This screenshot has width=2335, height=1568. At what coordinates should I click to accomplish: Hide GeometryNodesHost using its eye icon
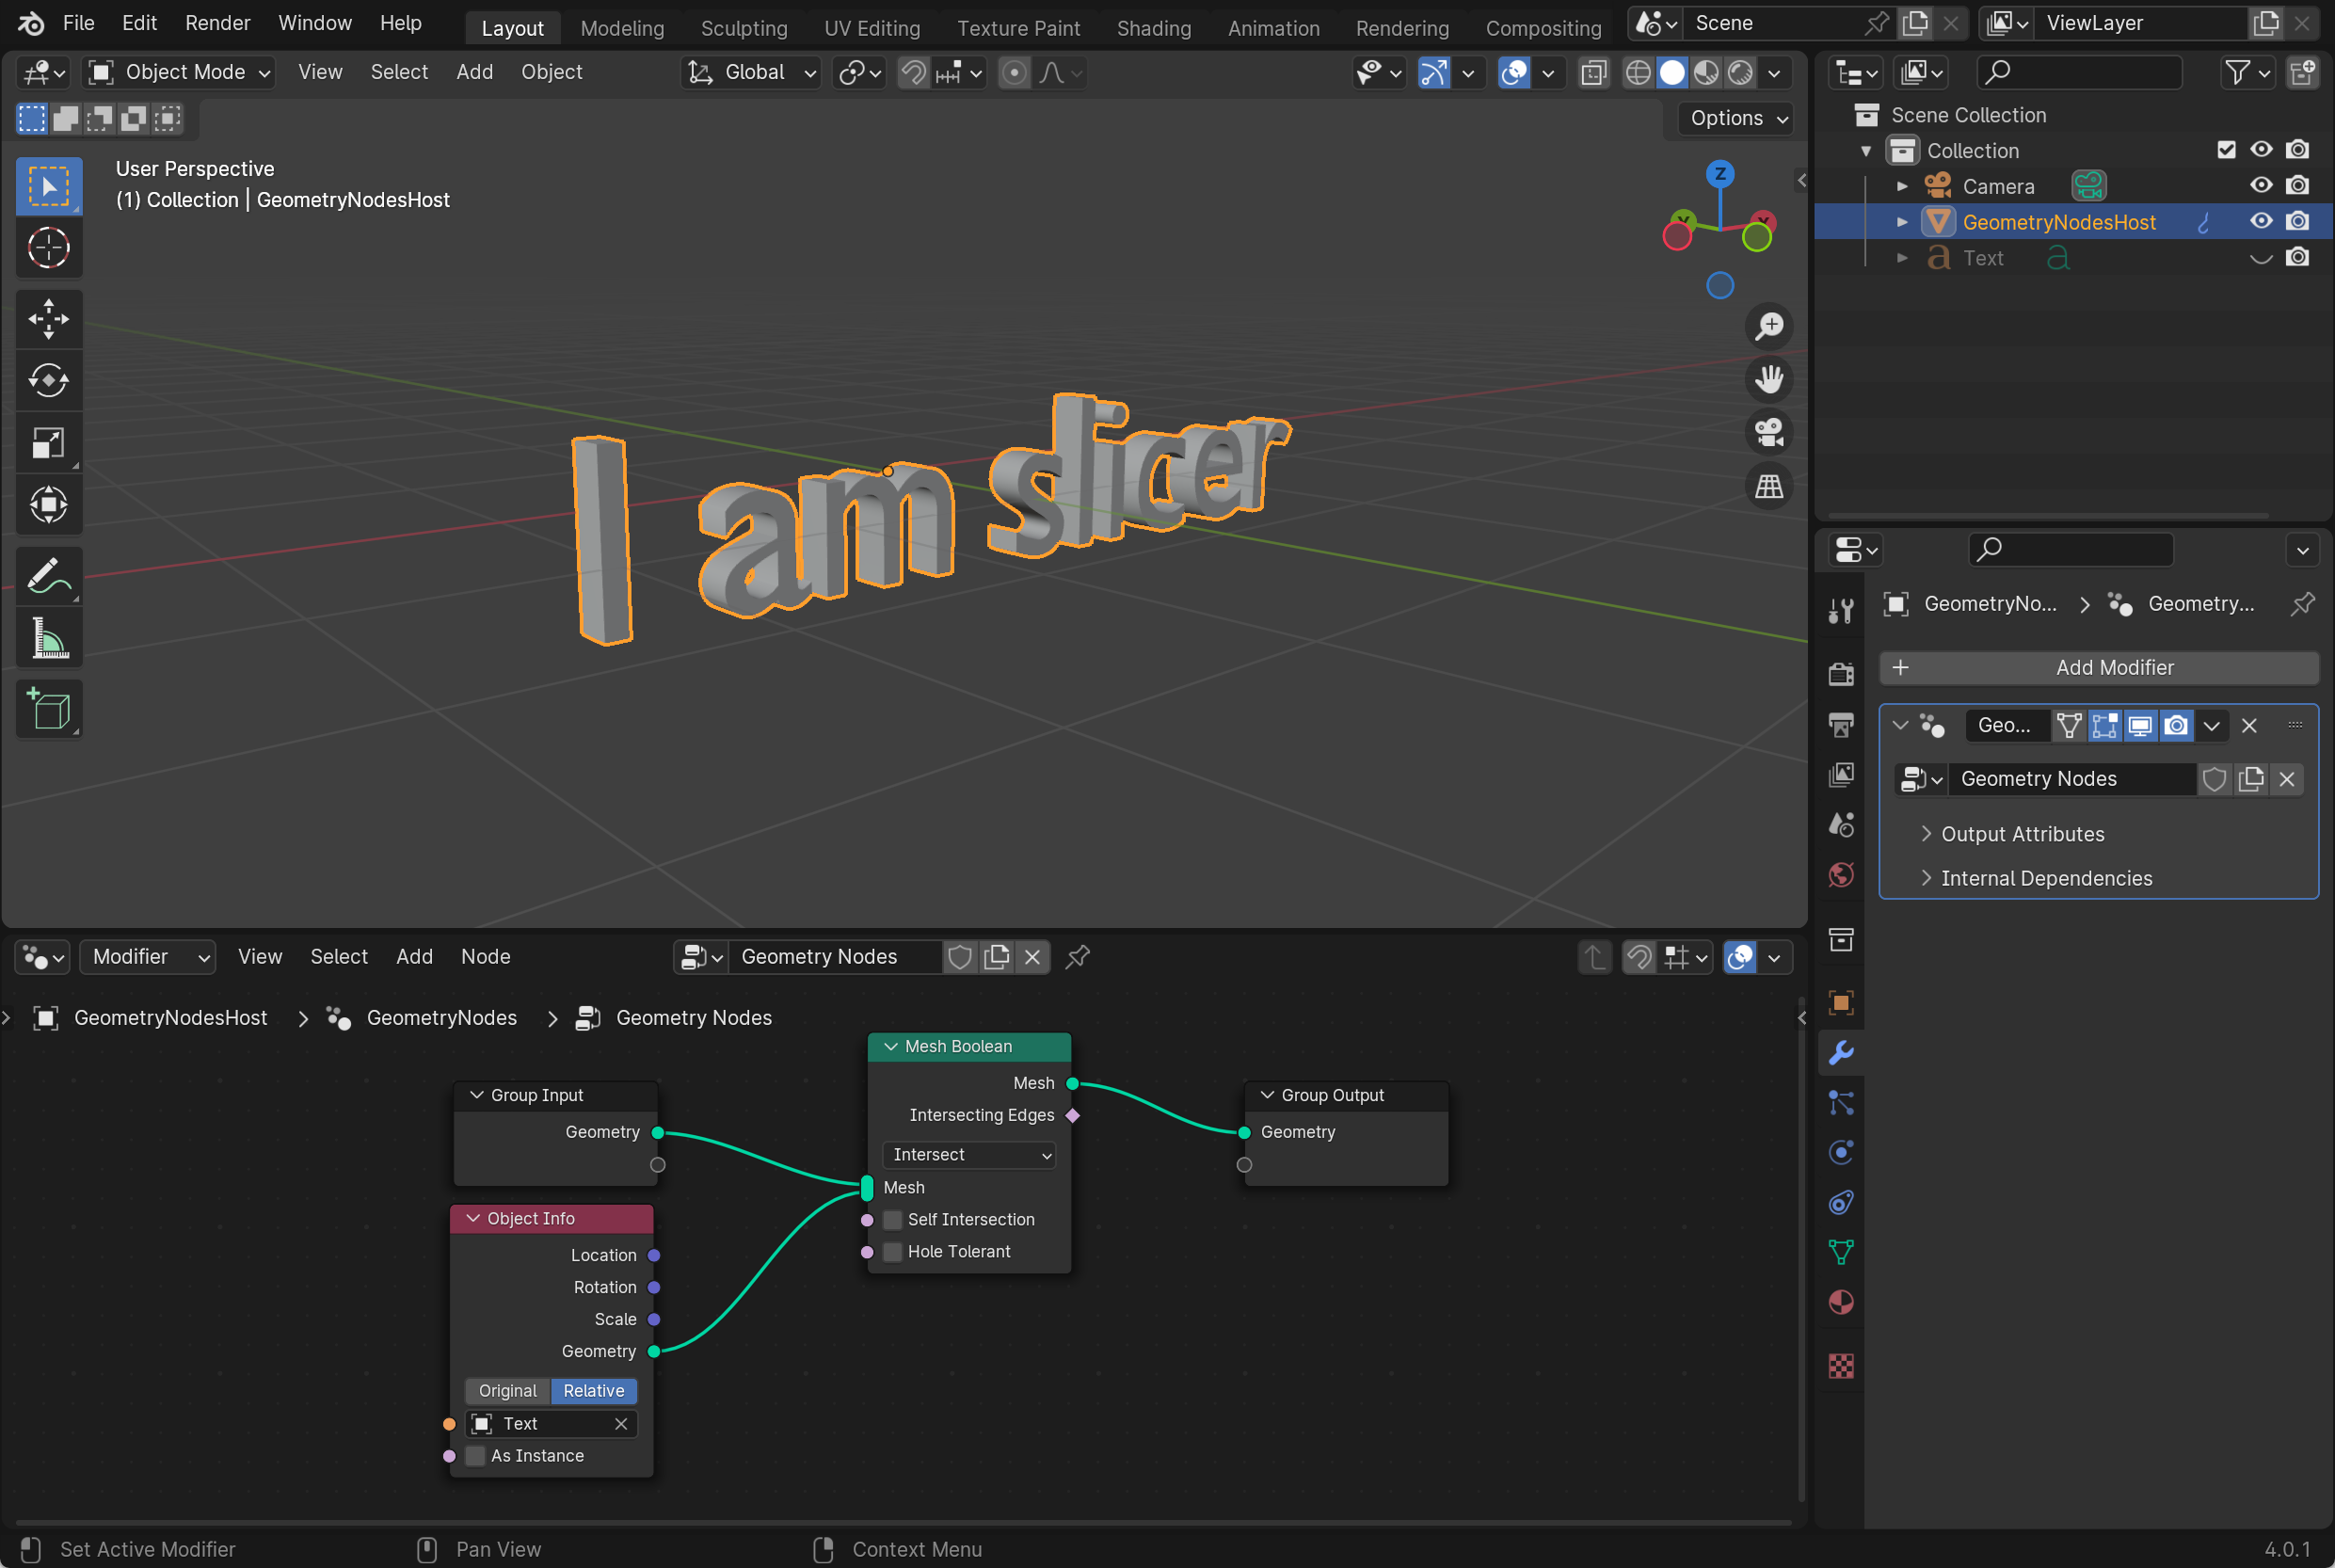(2261, 221)
